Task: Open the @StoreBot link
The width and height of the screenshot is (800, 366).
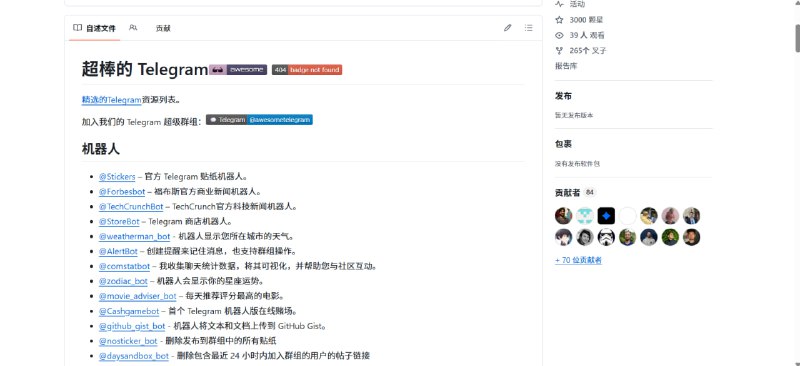Action: (119, 222)
